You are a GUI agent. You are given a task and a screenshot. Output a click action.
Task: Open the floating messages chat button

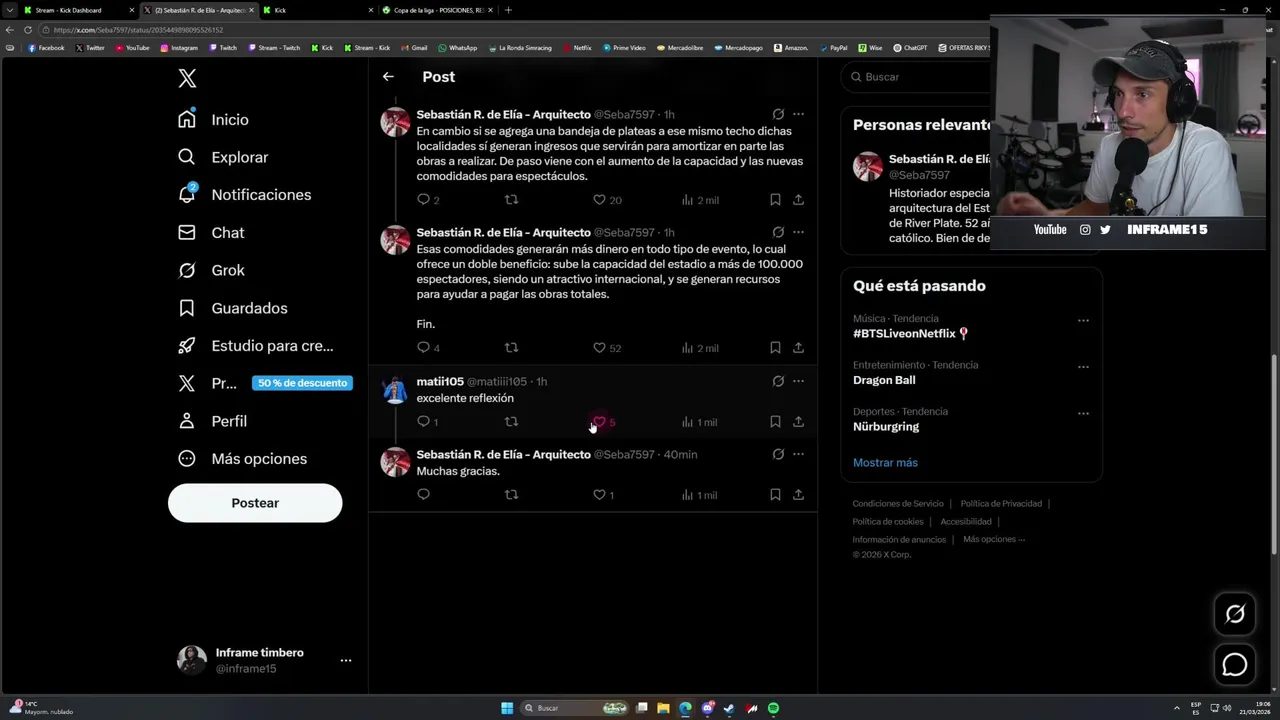1235,664
